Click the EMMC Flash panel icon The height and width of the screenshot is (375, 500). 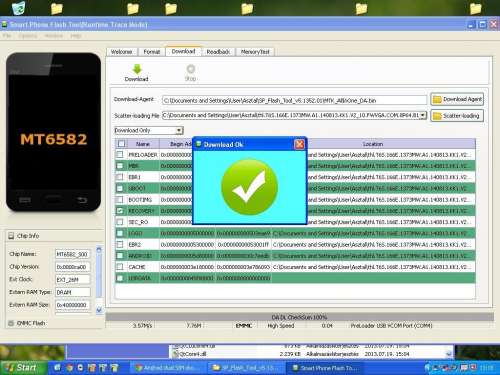tap(11, 323)
